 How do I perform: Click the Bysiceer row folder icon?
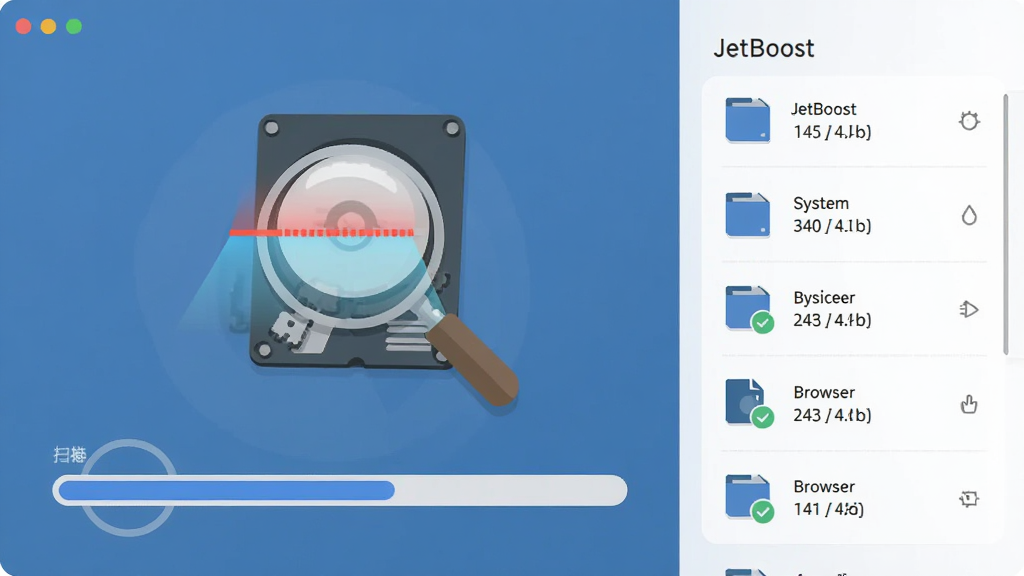tap(748, 308)
